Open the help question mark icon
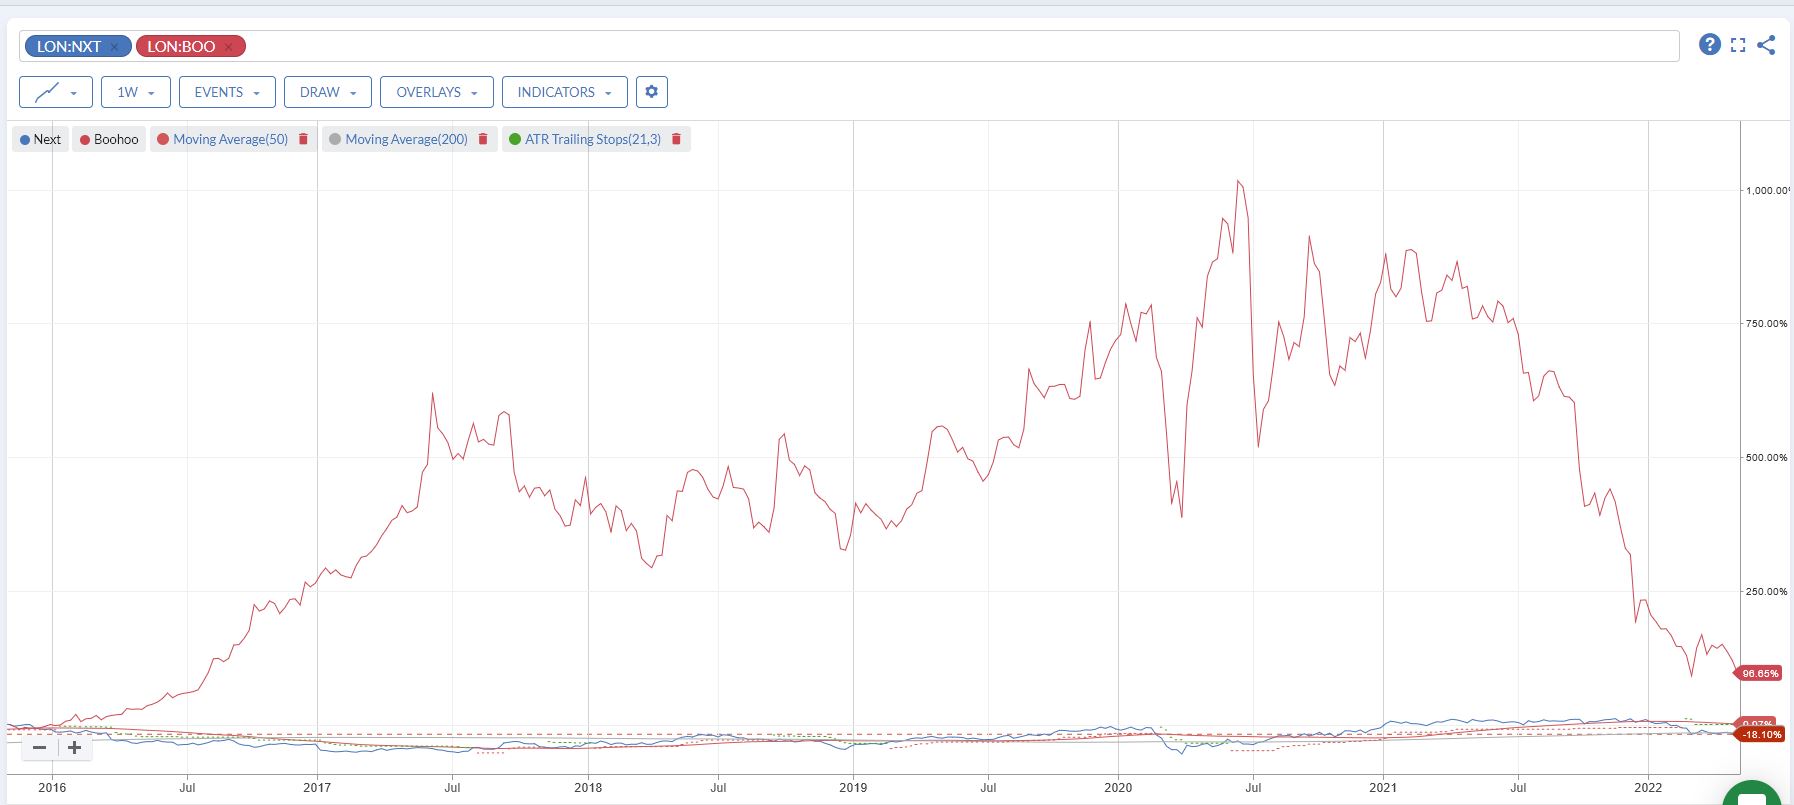Screen dimensions: 1794x805 (1710, 44)
